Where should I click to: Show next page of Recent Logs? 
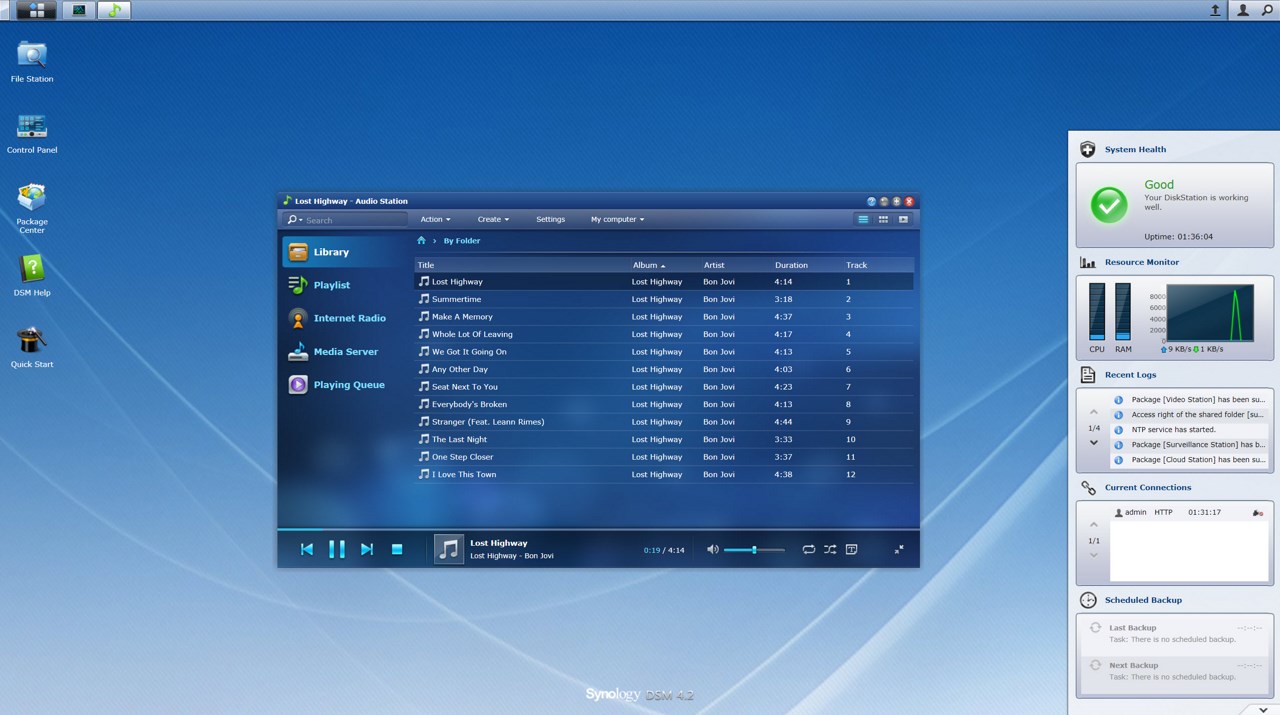[1093, 443]
